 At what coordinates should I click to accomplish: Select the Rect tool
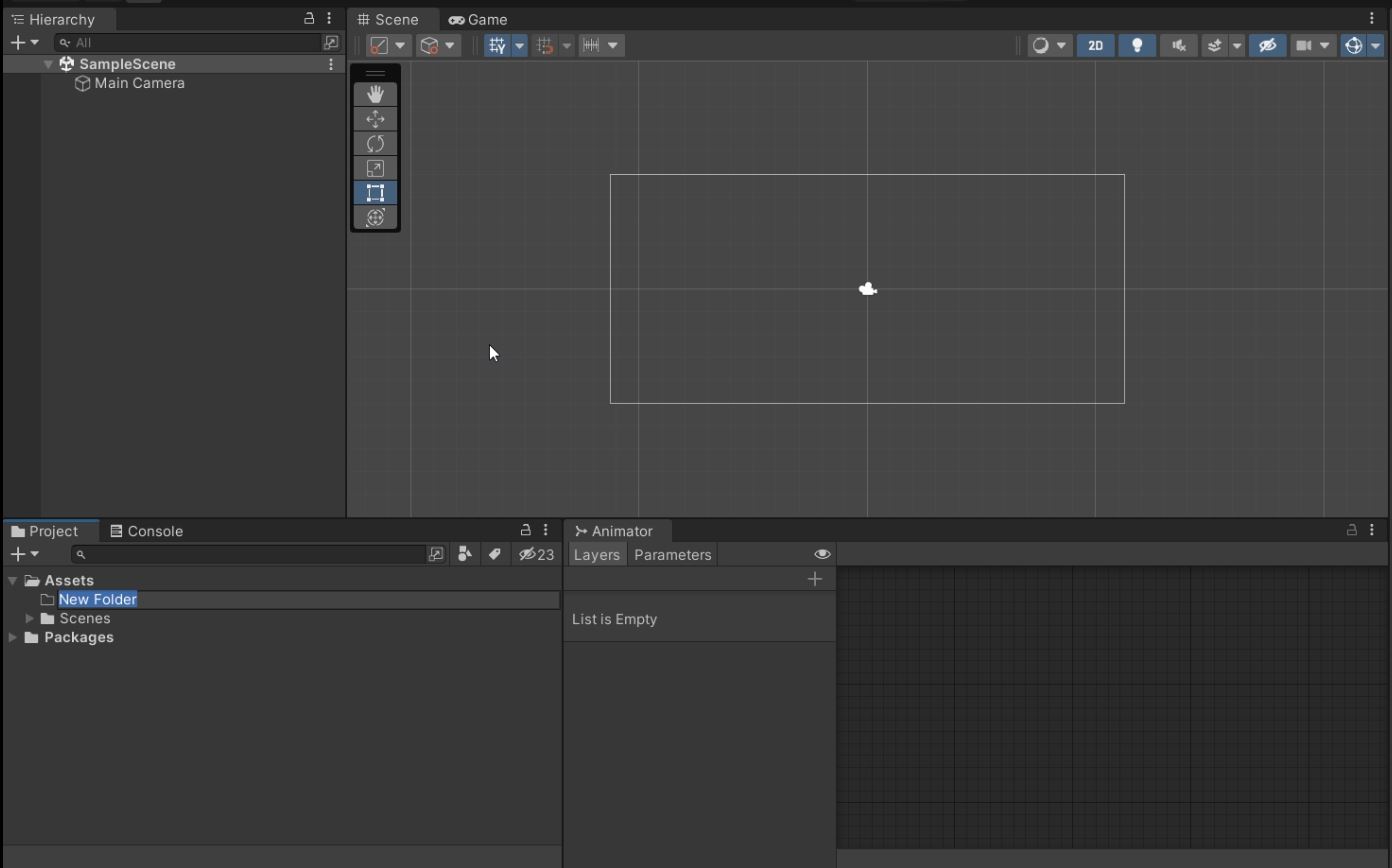click(375, 193)
